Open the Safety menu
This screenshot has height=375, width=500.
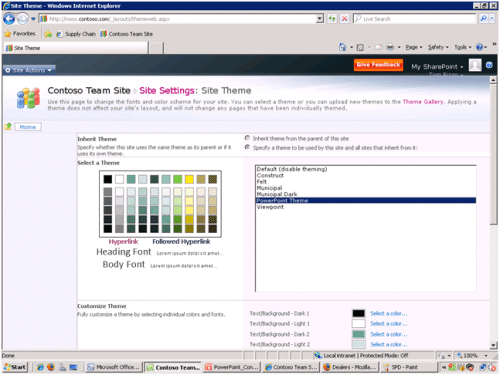[438, 47]
